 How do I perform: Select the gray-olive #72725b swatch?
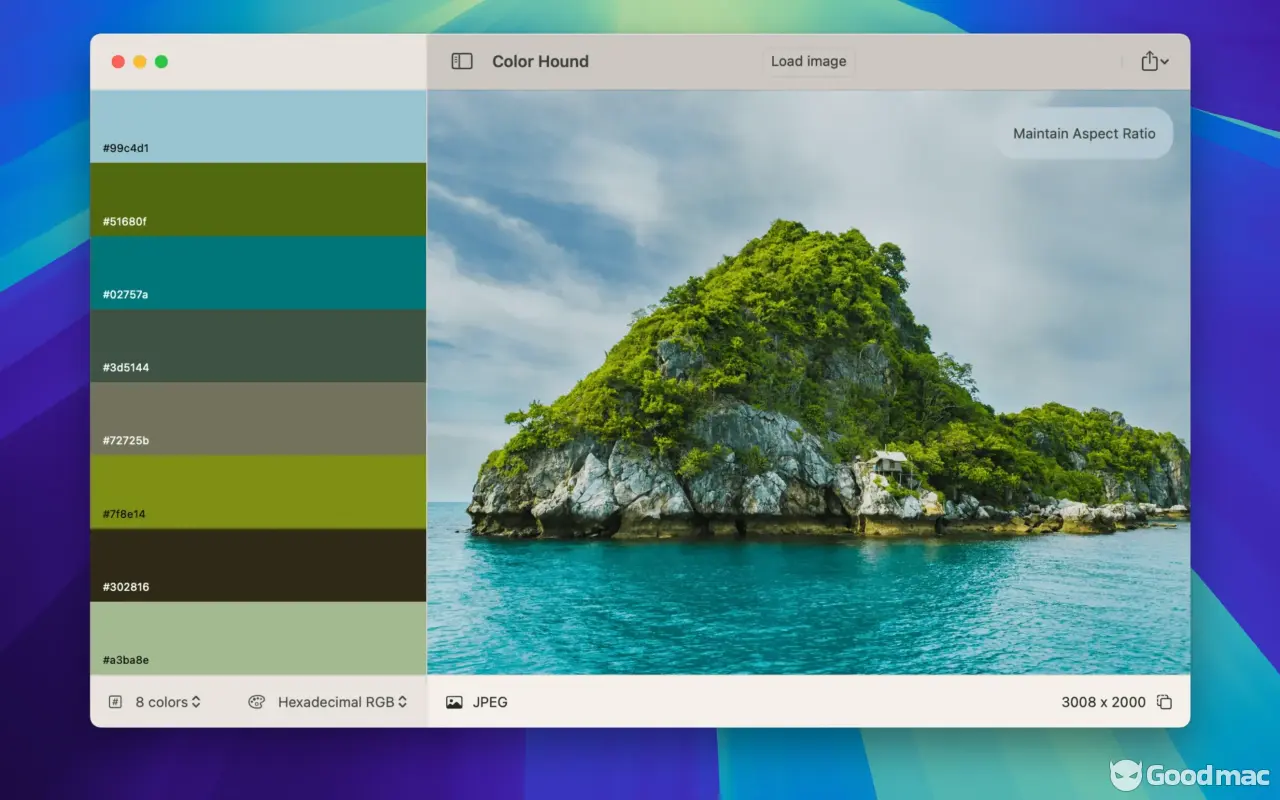tap(258, 418)
